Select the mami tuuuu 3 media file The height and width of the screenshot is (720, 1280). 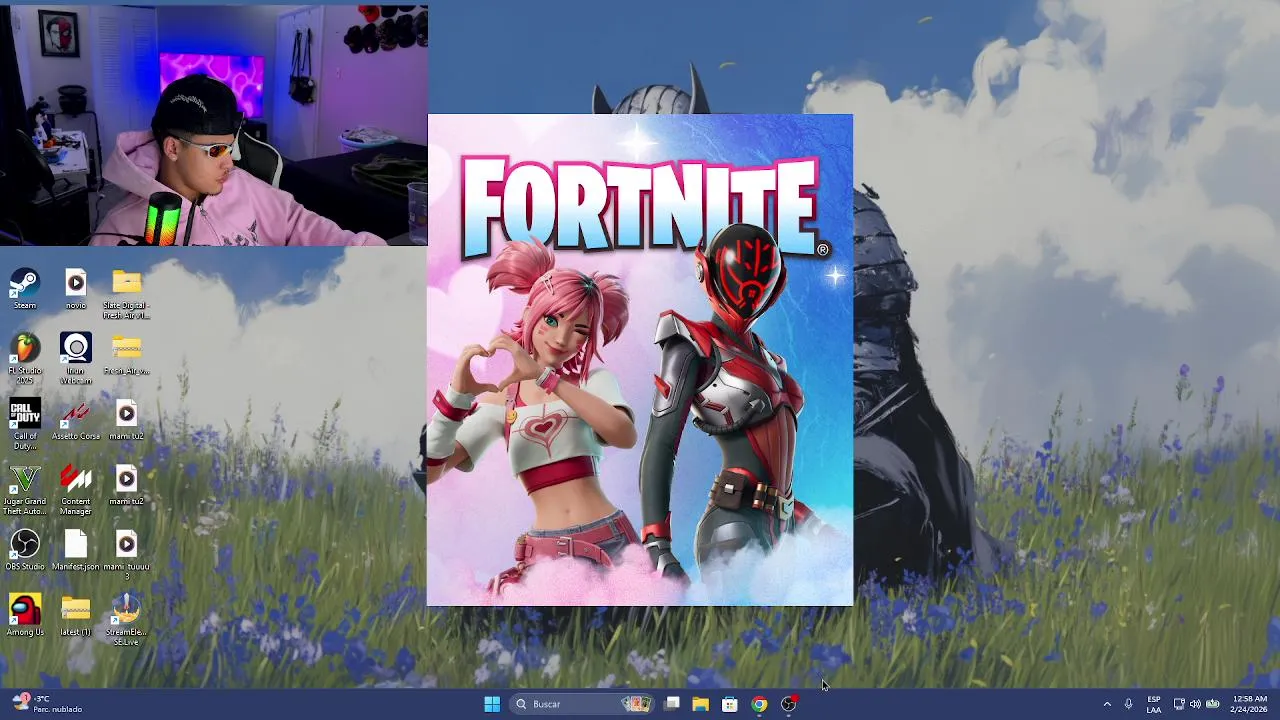click(126, 555)
